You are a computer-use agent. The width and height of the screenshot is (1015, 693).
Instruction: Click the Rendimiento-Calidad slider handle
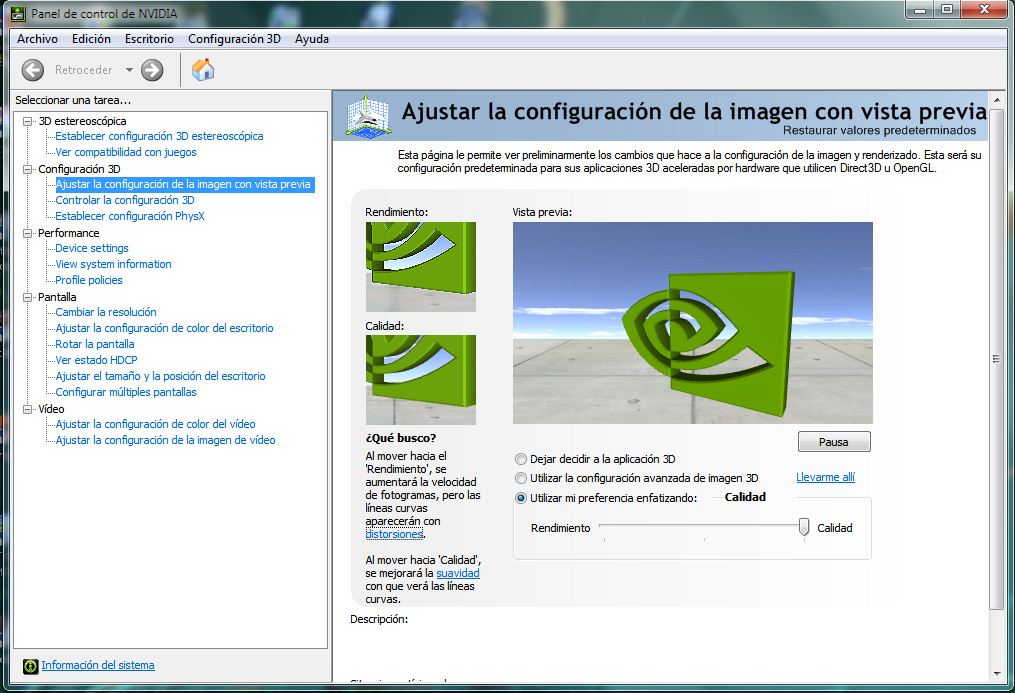point(804,527)
